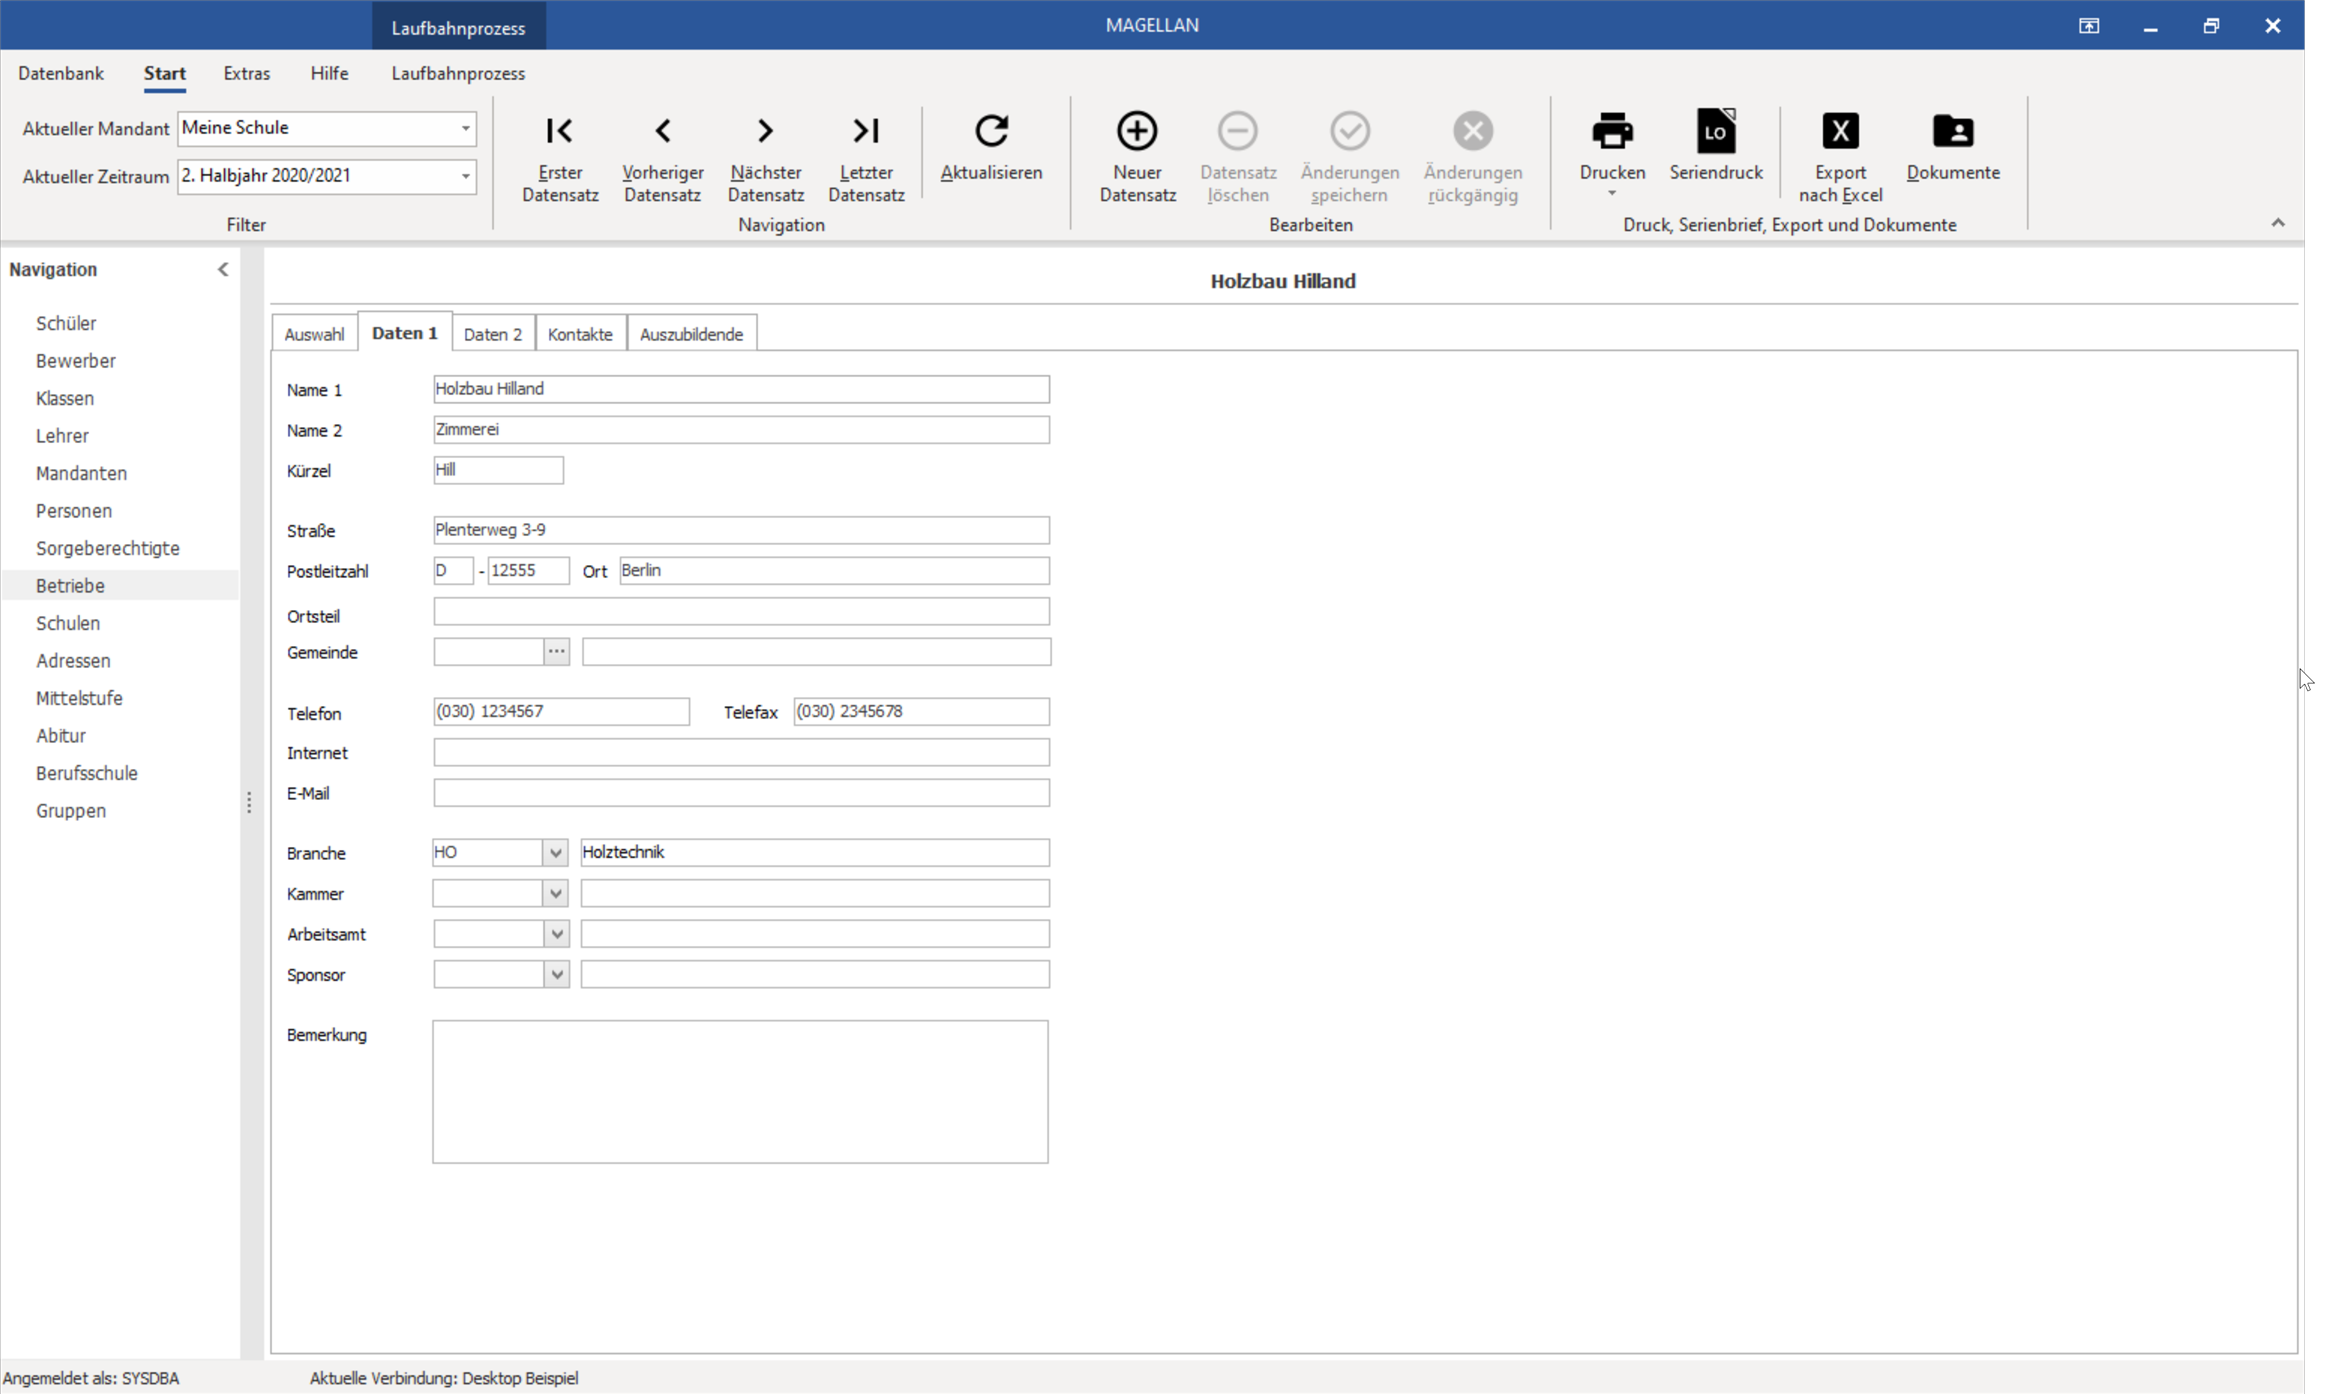
Task: Select Sorgeberechtigte in navigation
Action: click(108, 548)
